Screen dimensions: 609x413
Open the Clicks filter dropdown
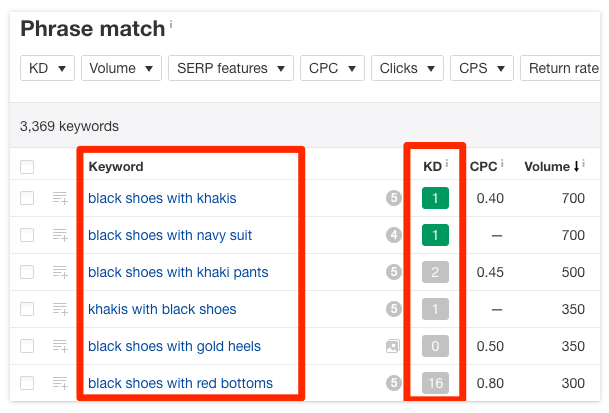[408, 68]
